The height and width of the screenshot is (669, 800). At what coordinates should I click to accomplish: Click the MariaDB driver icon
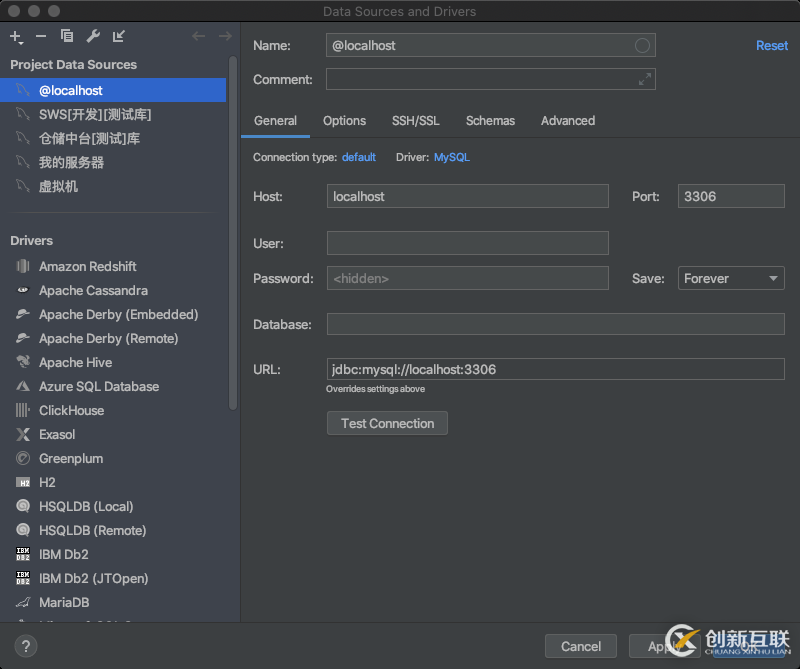point(23,602)
